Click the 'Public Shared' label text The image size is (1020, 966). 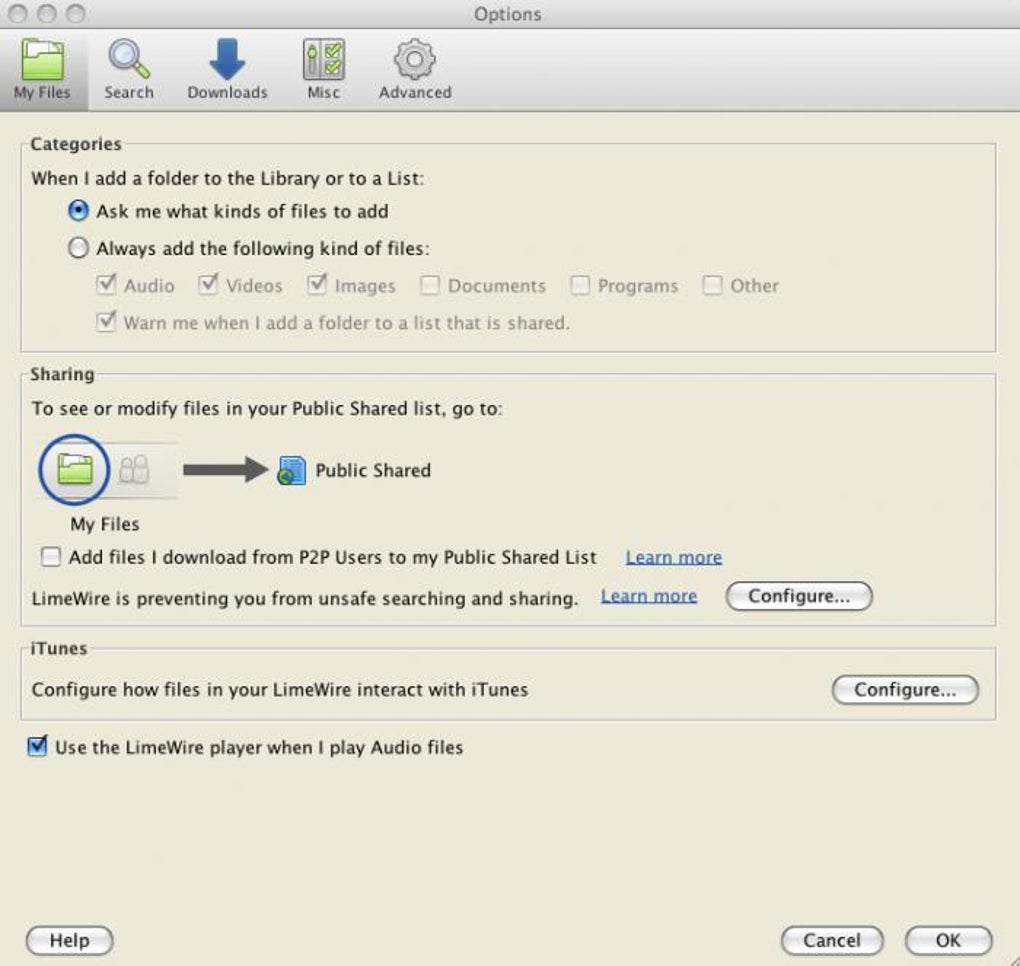pyautogui.click(x=373, y=470)
